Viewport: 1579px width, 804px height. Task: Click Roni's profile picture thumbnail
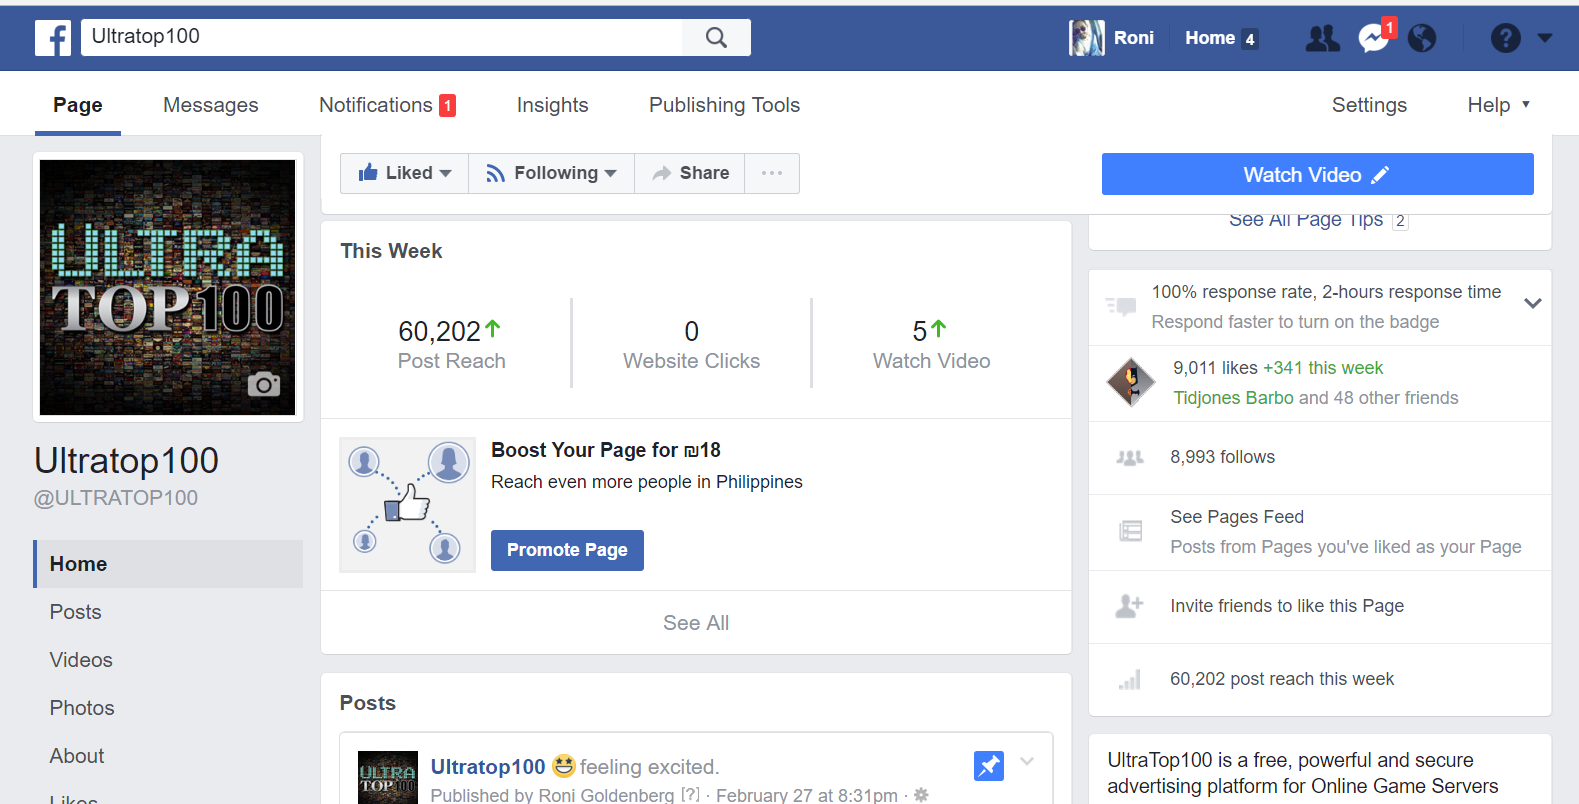click(x=1087, y=38)
